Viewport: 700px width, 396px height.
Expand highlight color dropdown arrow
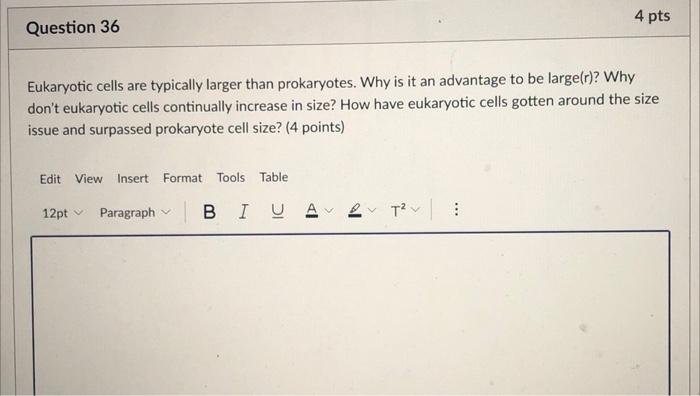point(372,209)
